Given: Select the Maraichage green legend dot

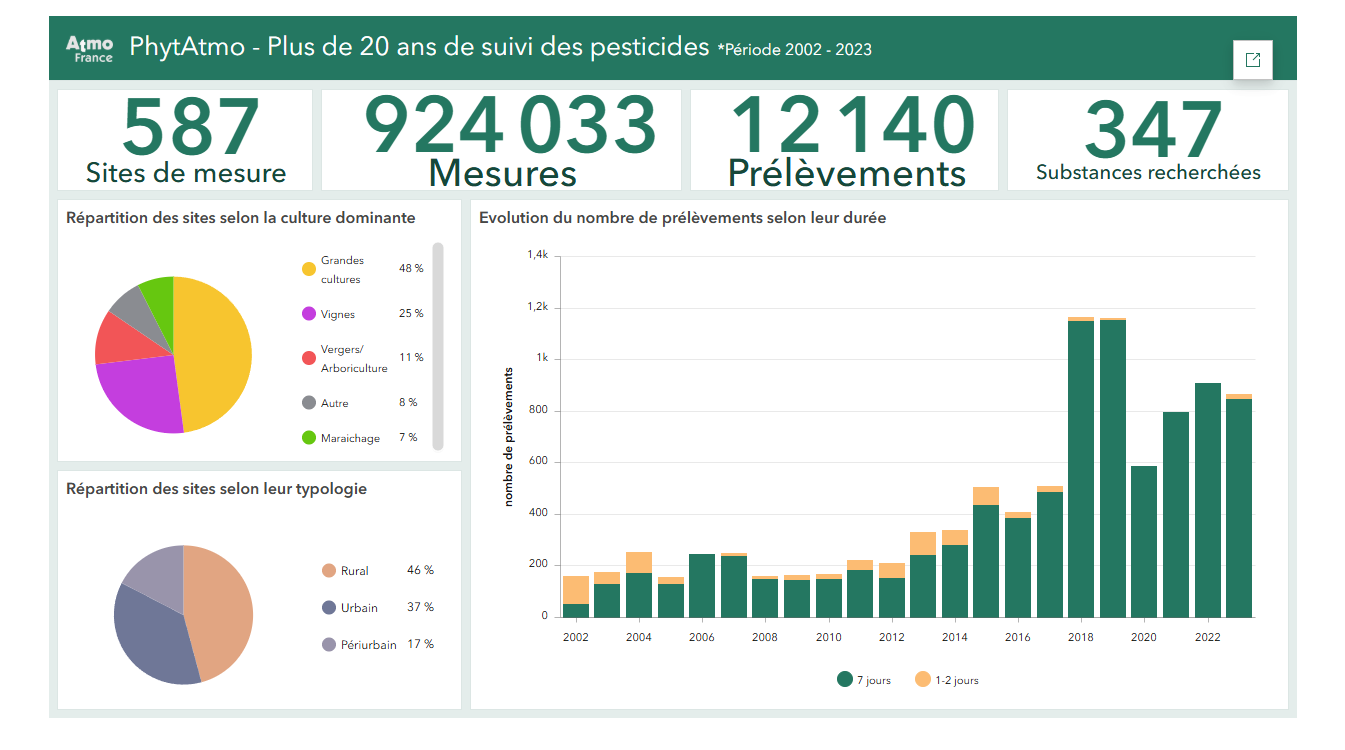Looking at the screenshot, I should coord(309,438).
